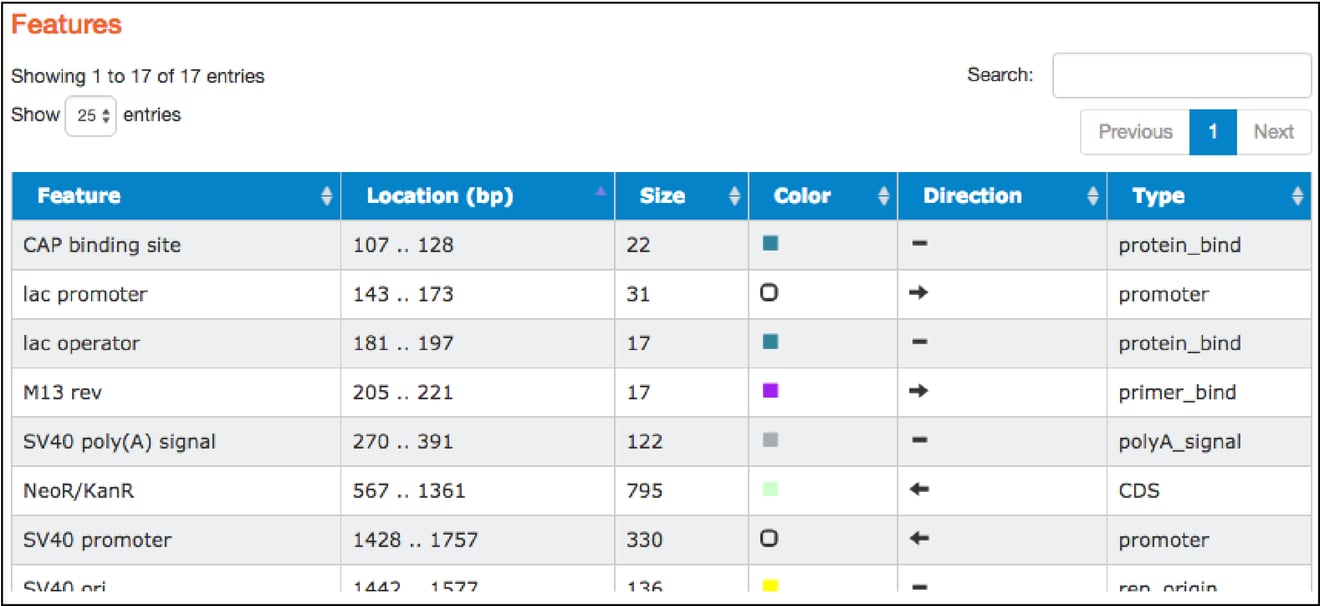Click the purple color swatch for M13 rev
This screenshot has height=606, width=1320.
click(768, 392)
